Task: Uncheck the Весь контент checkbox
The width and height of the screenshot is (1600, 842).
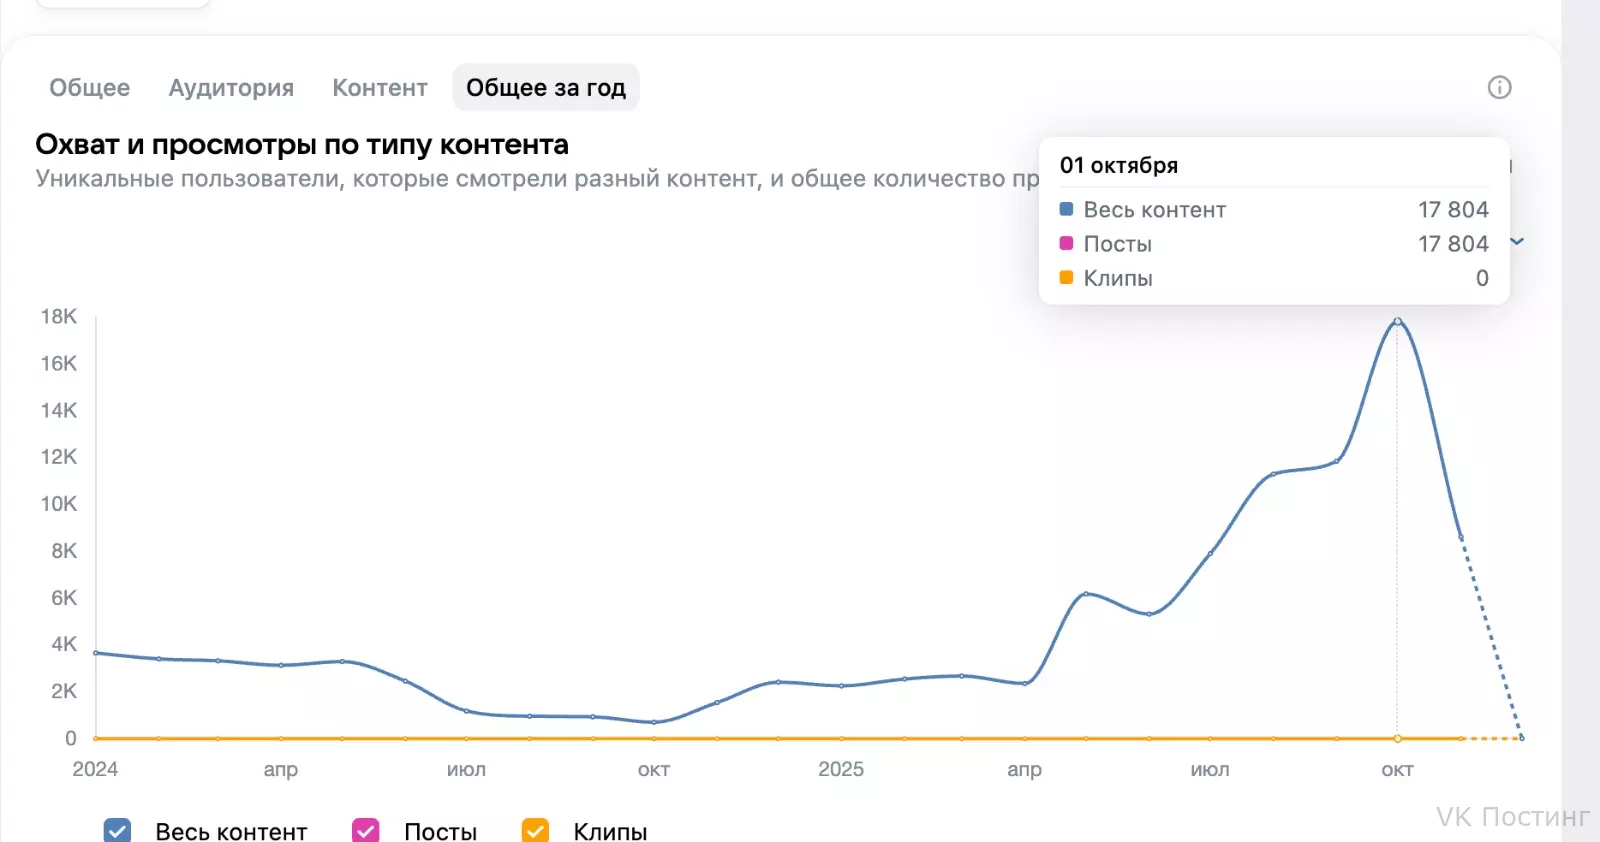Action: (x=117, y=831)
